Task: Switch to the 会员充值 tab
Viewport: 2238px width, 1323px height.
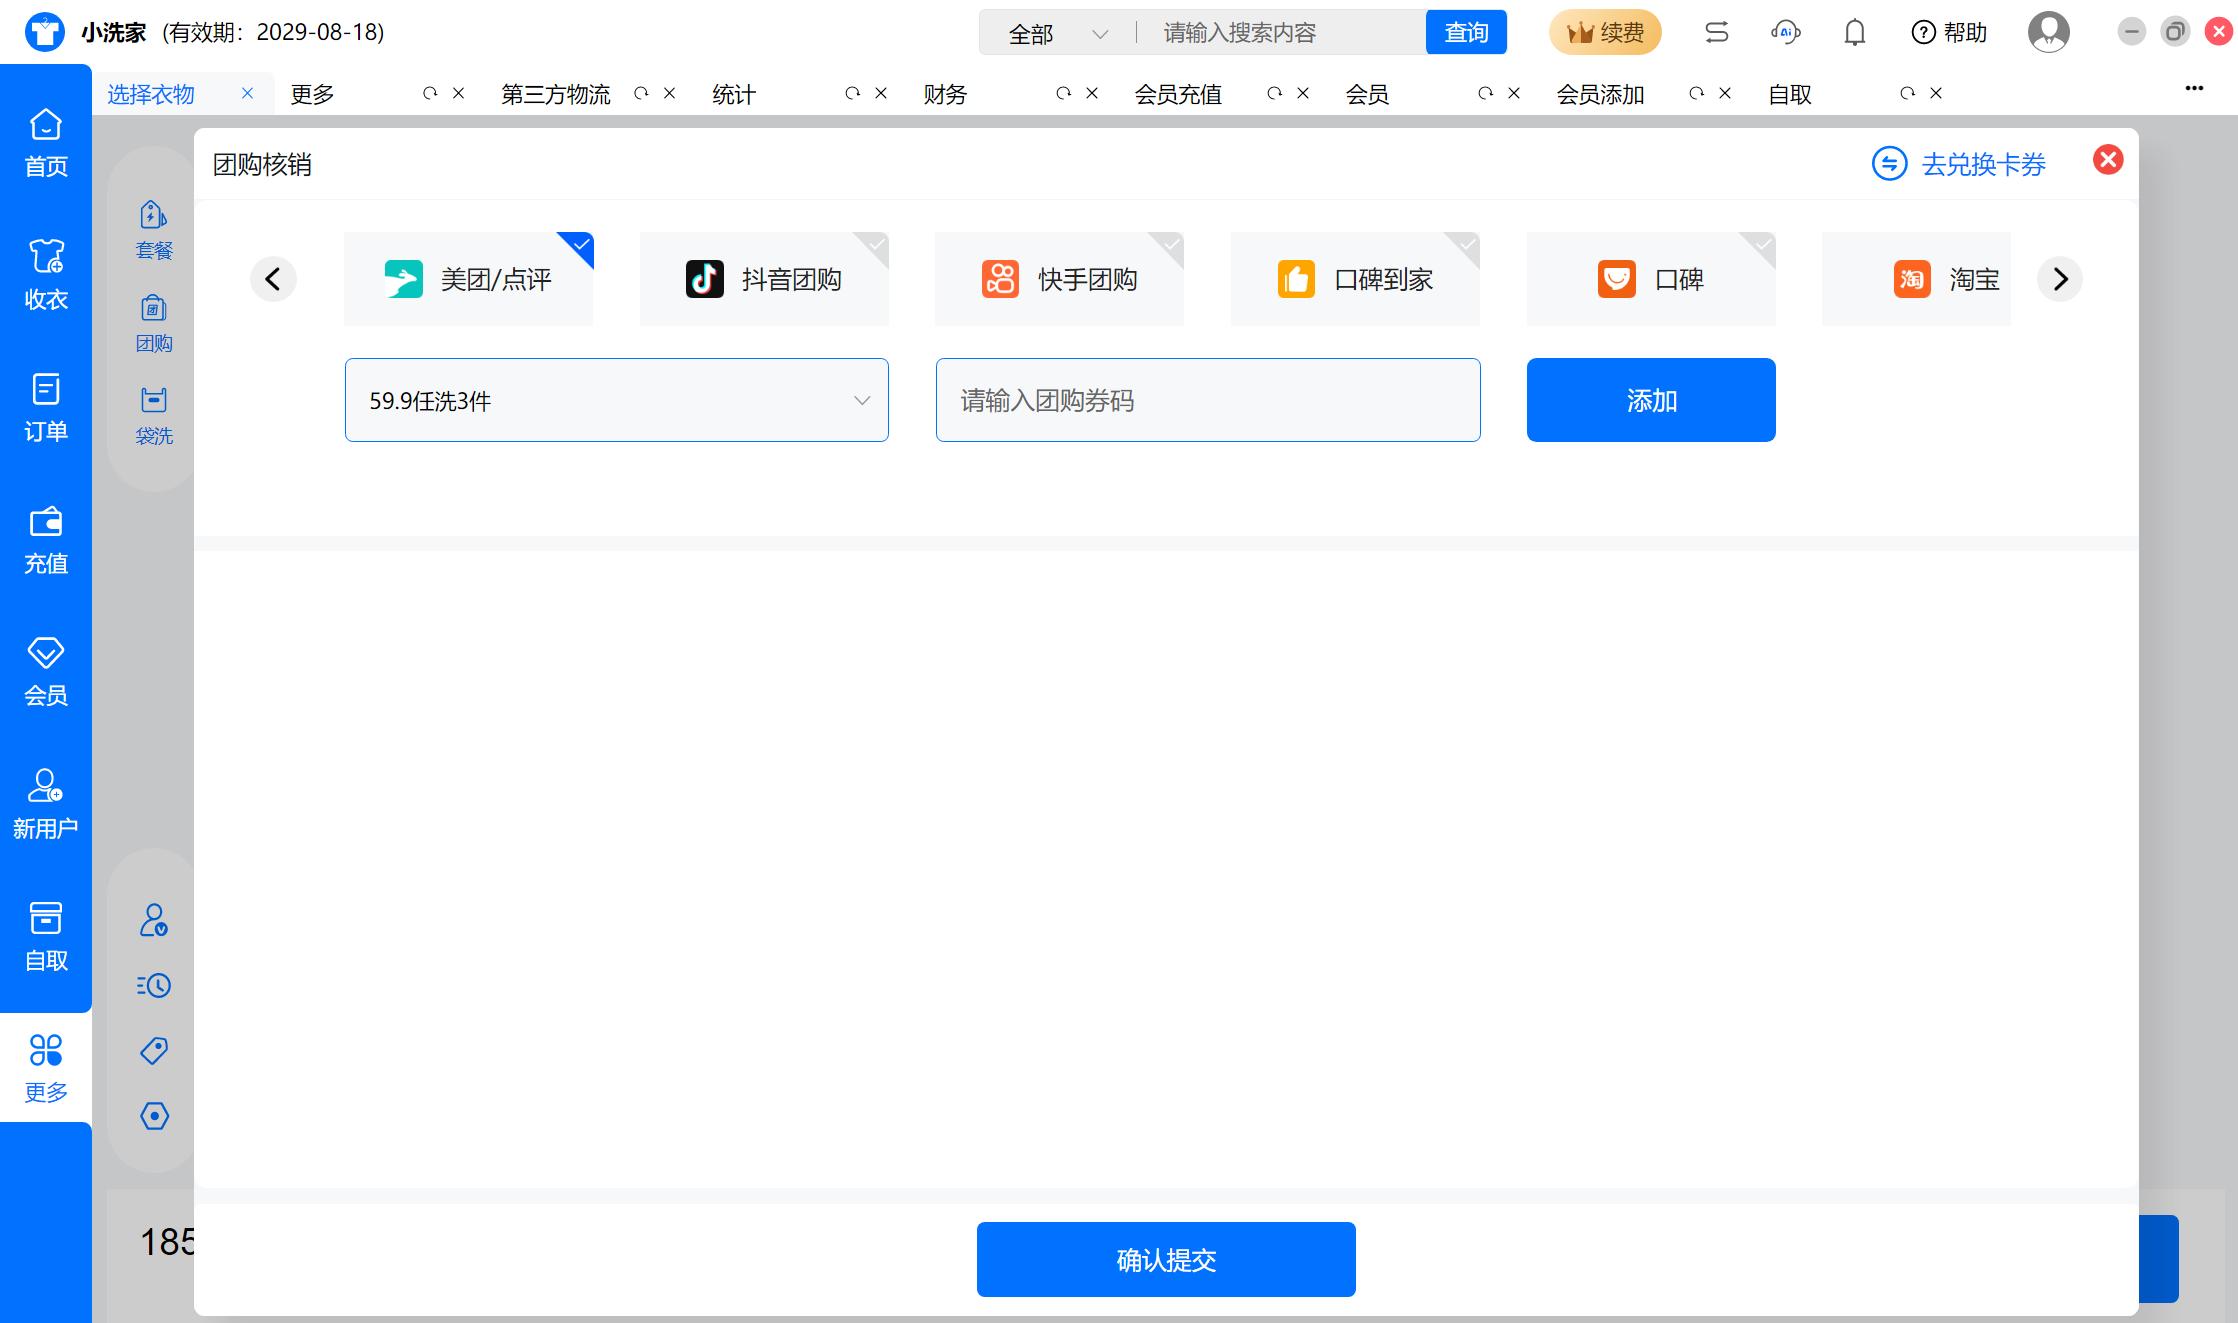Action: 1178,94
